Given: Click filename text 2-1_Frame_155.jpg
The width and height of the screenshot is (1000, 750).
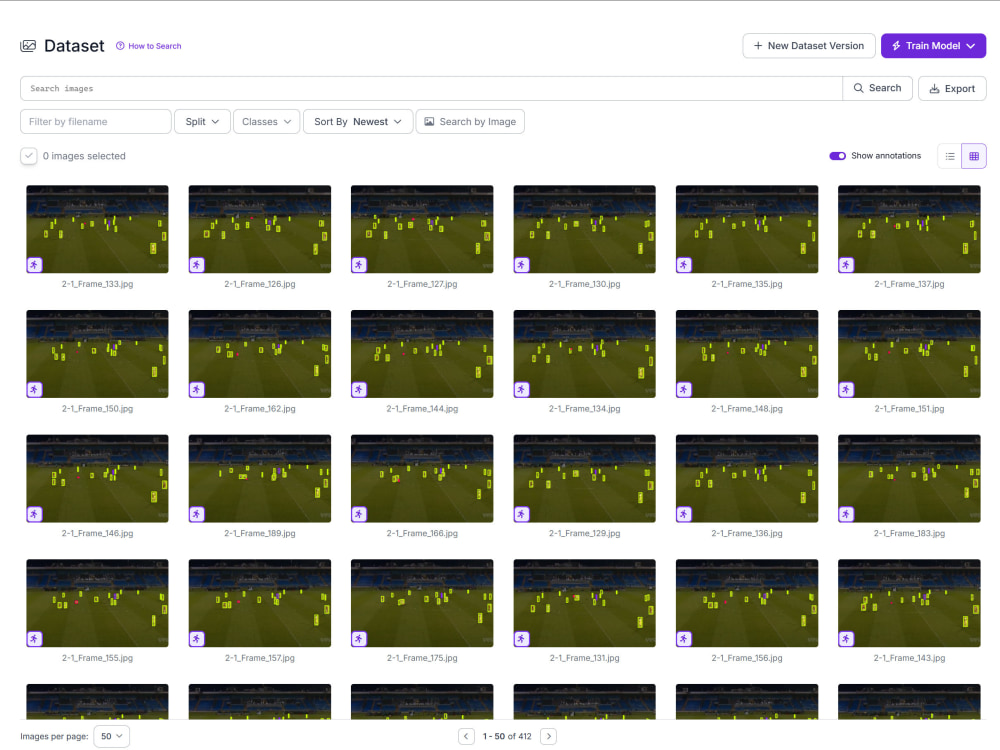Looking at the screenshot, I should click(98, 658).
